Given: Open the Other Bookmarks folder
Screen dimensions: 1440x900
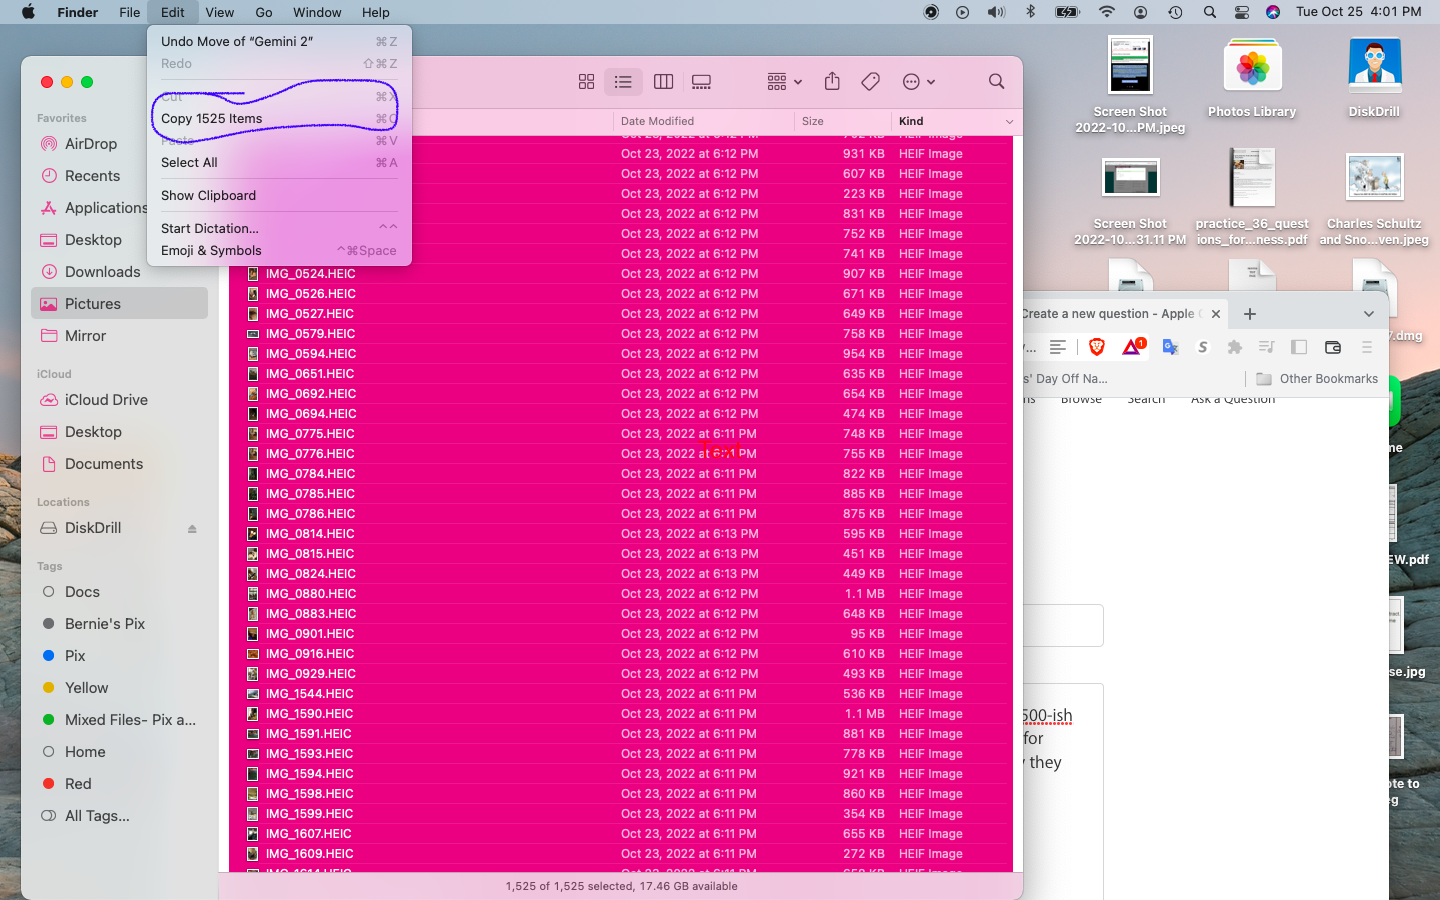Looking at the screenshot, I should [x=1317, y=379].
